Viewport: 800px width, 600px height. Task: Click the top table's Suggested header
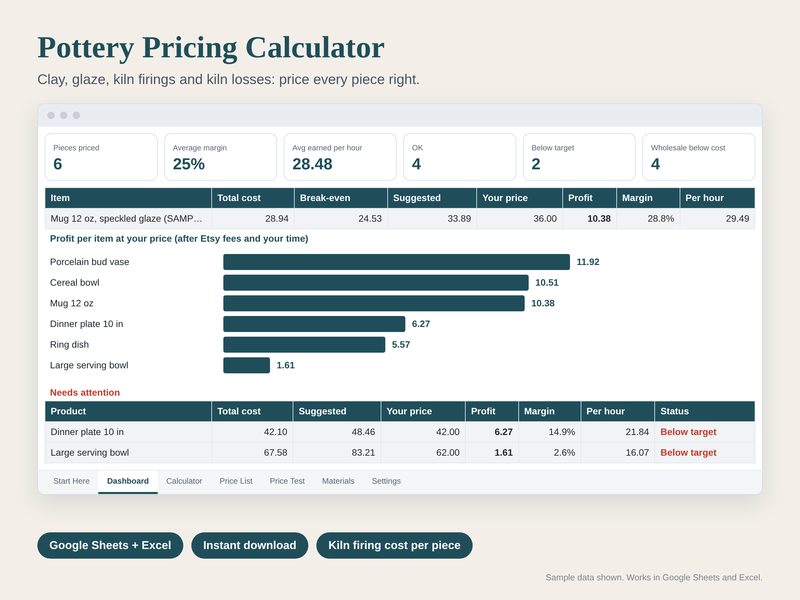[x=432, y=198]
